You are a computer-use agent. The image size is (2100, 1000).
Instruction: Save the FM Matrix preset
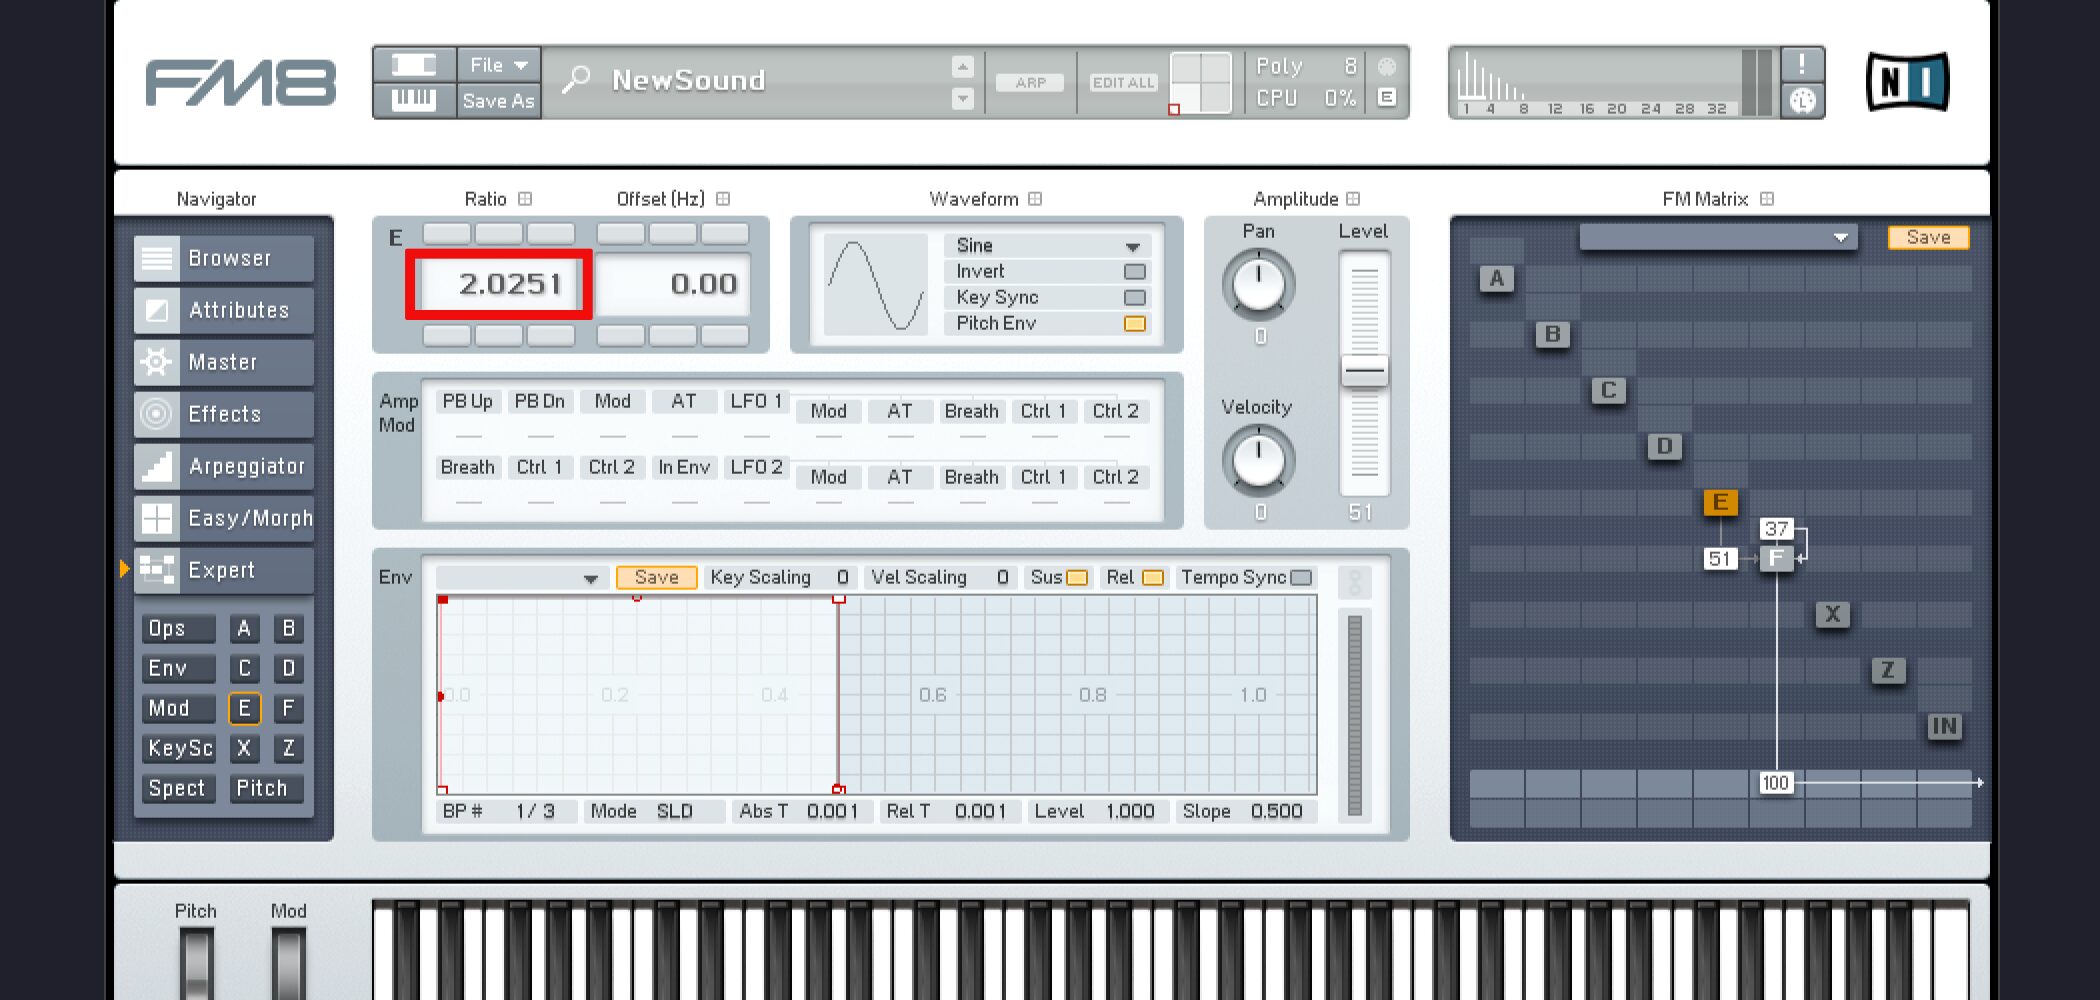[x=1928, y=238]
